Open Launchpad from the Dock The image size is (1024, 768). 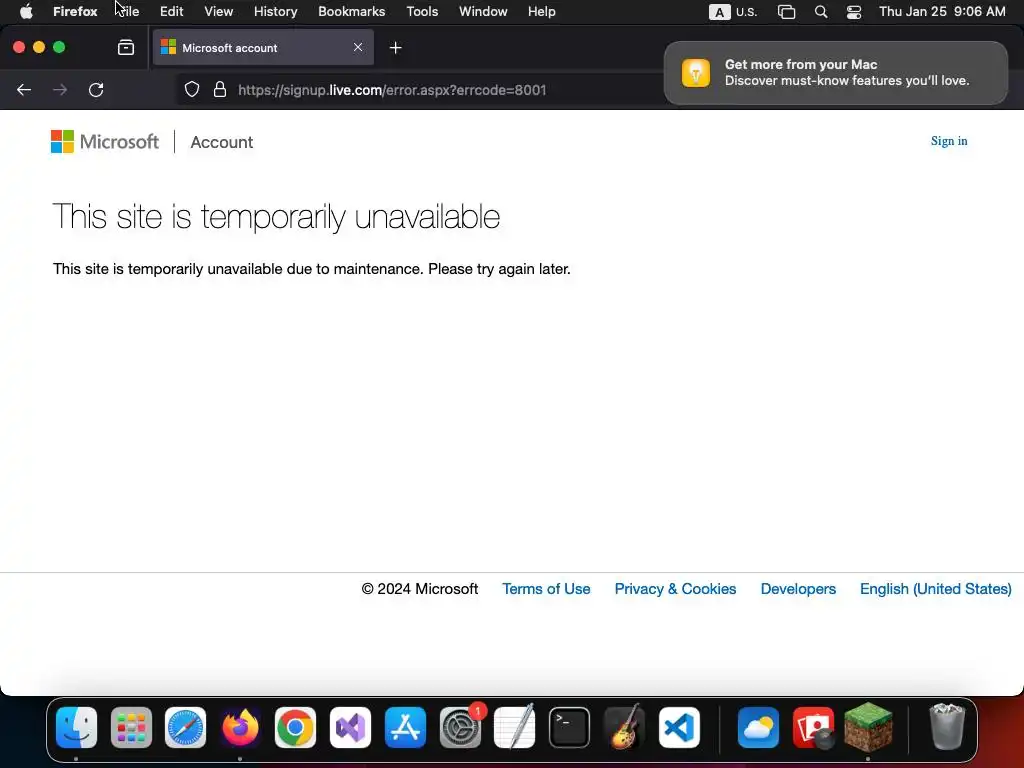[x=131, y=727]
